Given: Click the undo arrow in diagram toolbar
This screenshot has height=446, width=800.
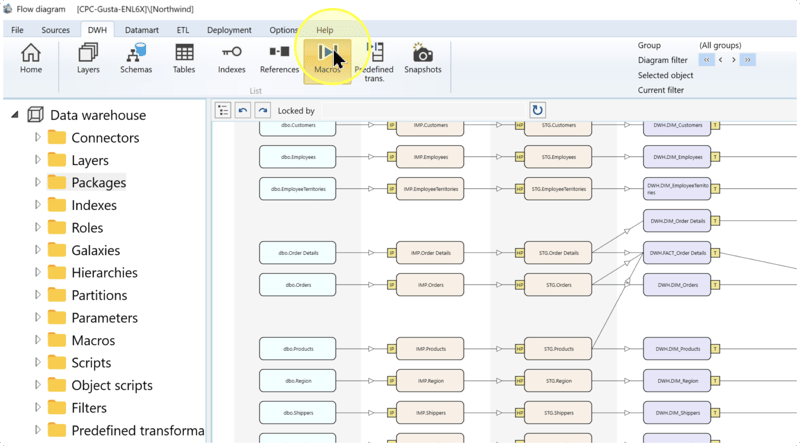Looking at the screenshot, I should [x=243, y=110].
